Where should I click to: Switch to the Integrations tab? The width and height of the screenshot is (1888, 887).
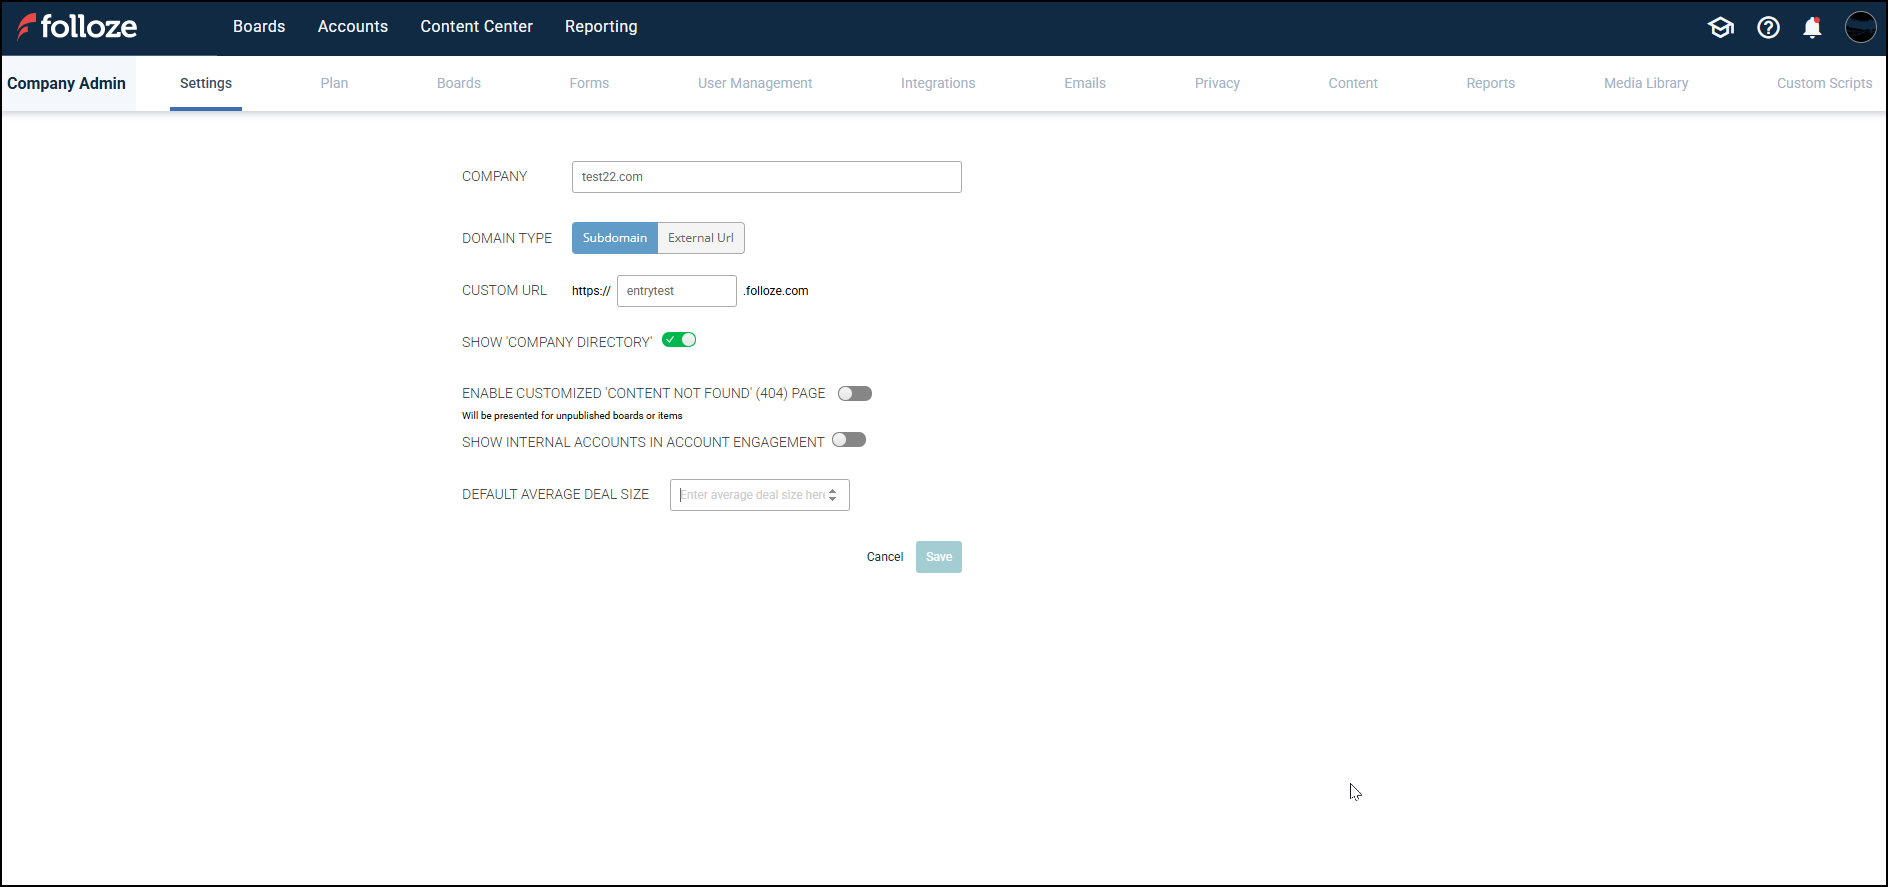(x=938, y=84)
